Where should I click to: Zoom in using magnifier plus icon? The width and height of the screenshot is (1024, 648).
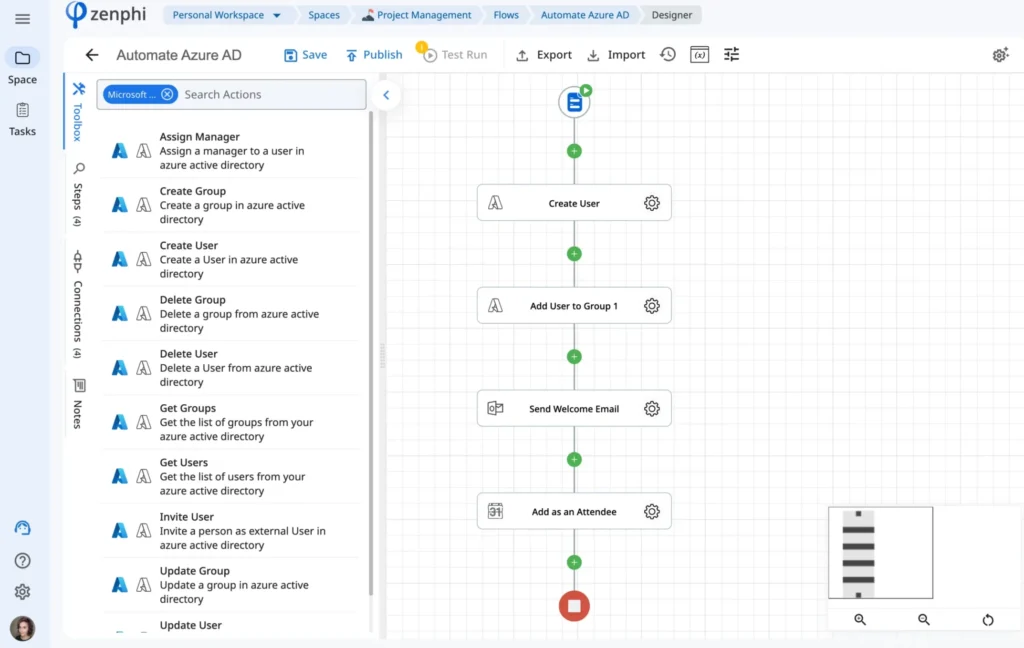tap(860, 619)
